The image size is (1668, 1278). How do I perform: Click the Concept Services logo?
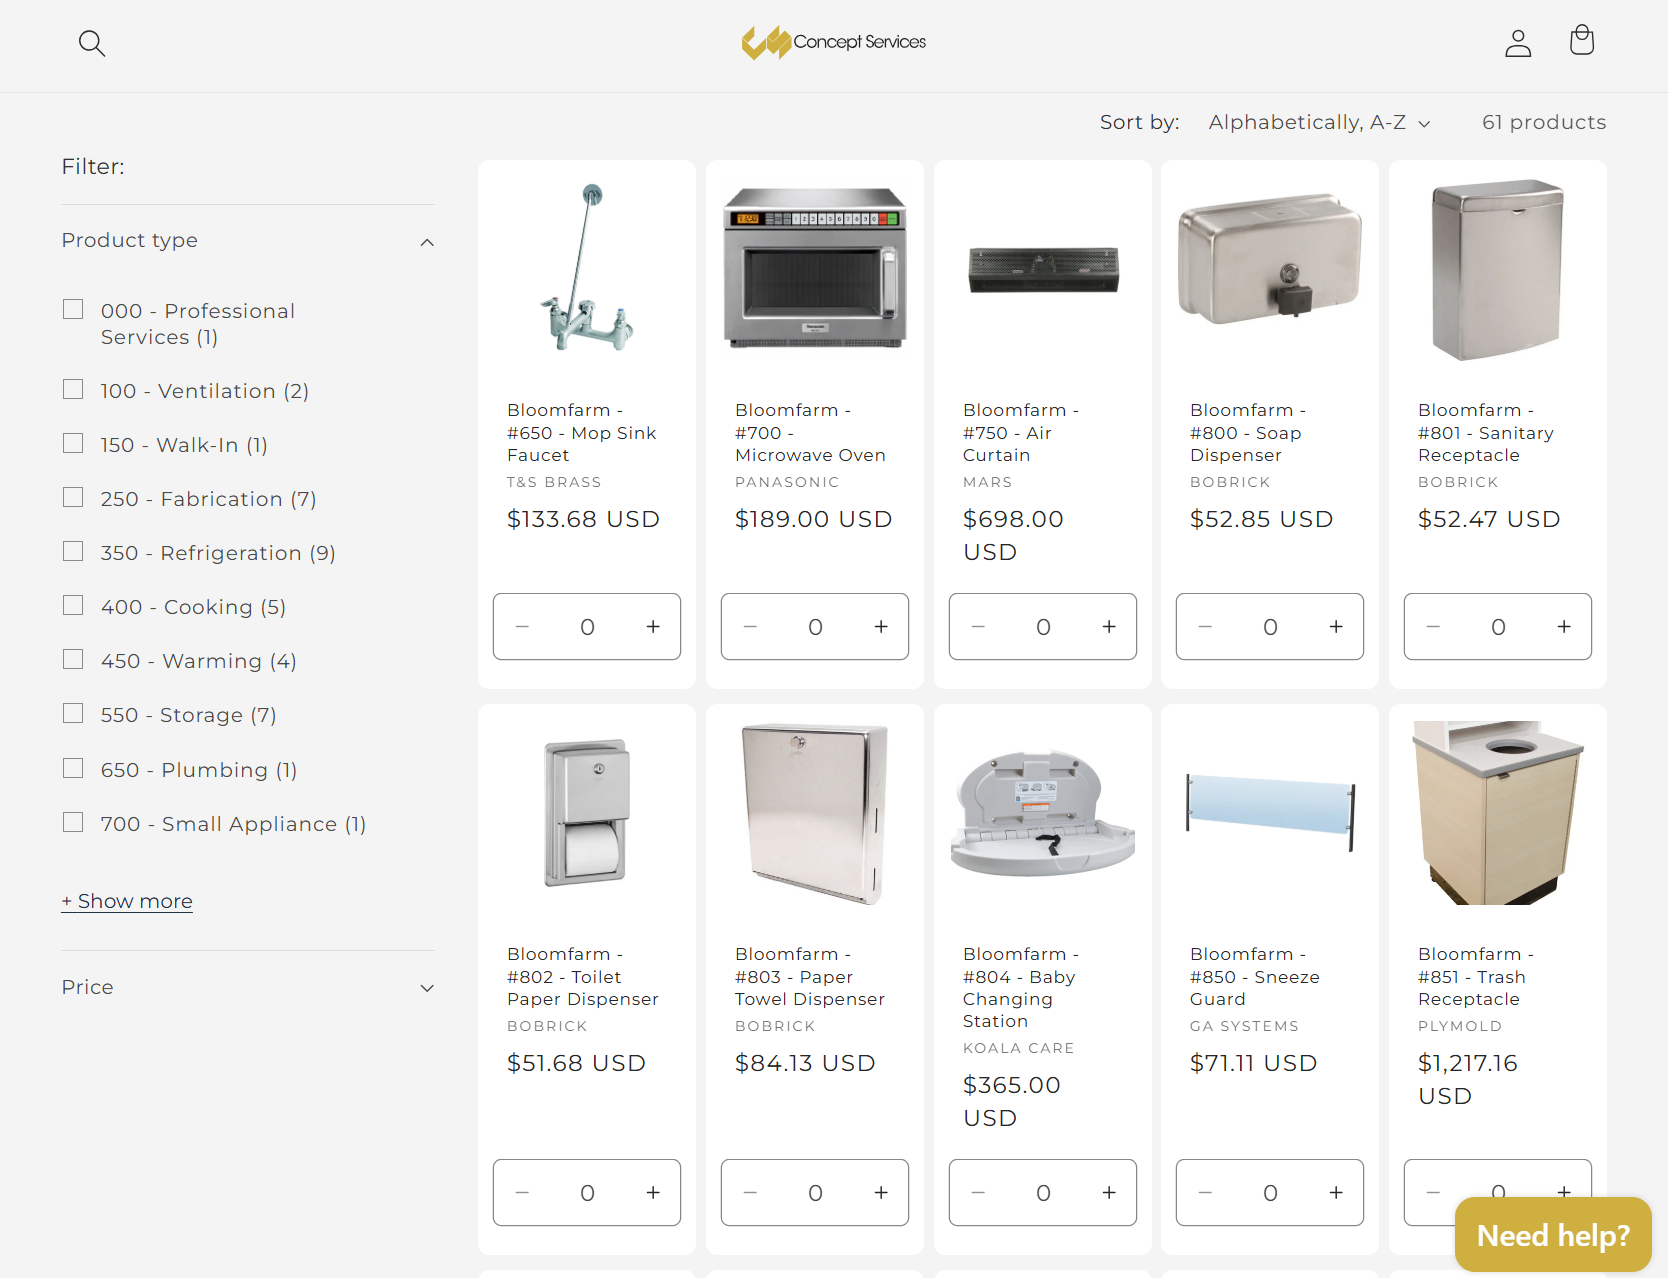click(834, 42)
